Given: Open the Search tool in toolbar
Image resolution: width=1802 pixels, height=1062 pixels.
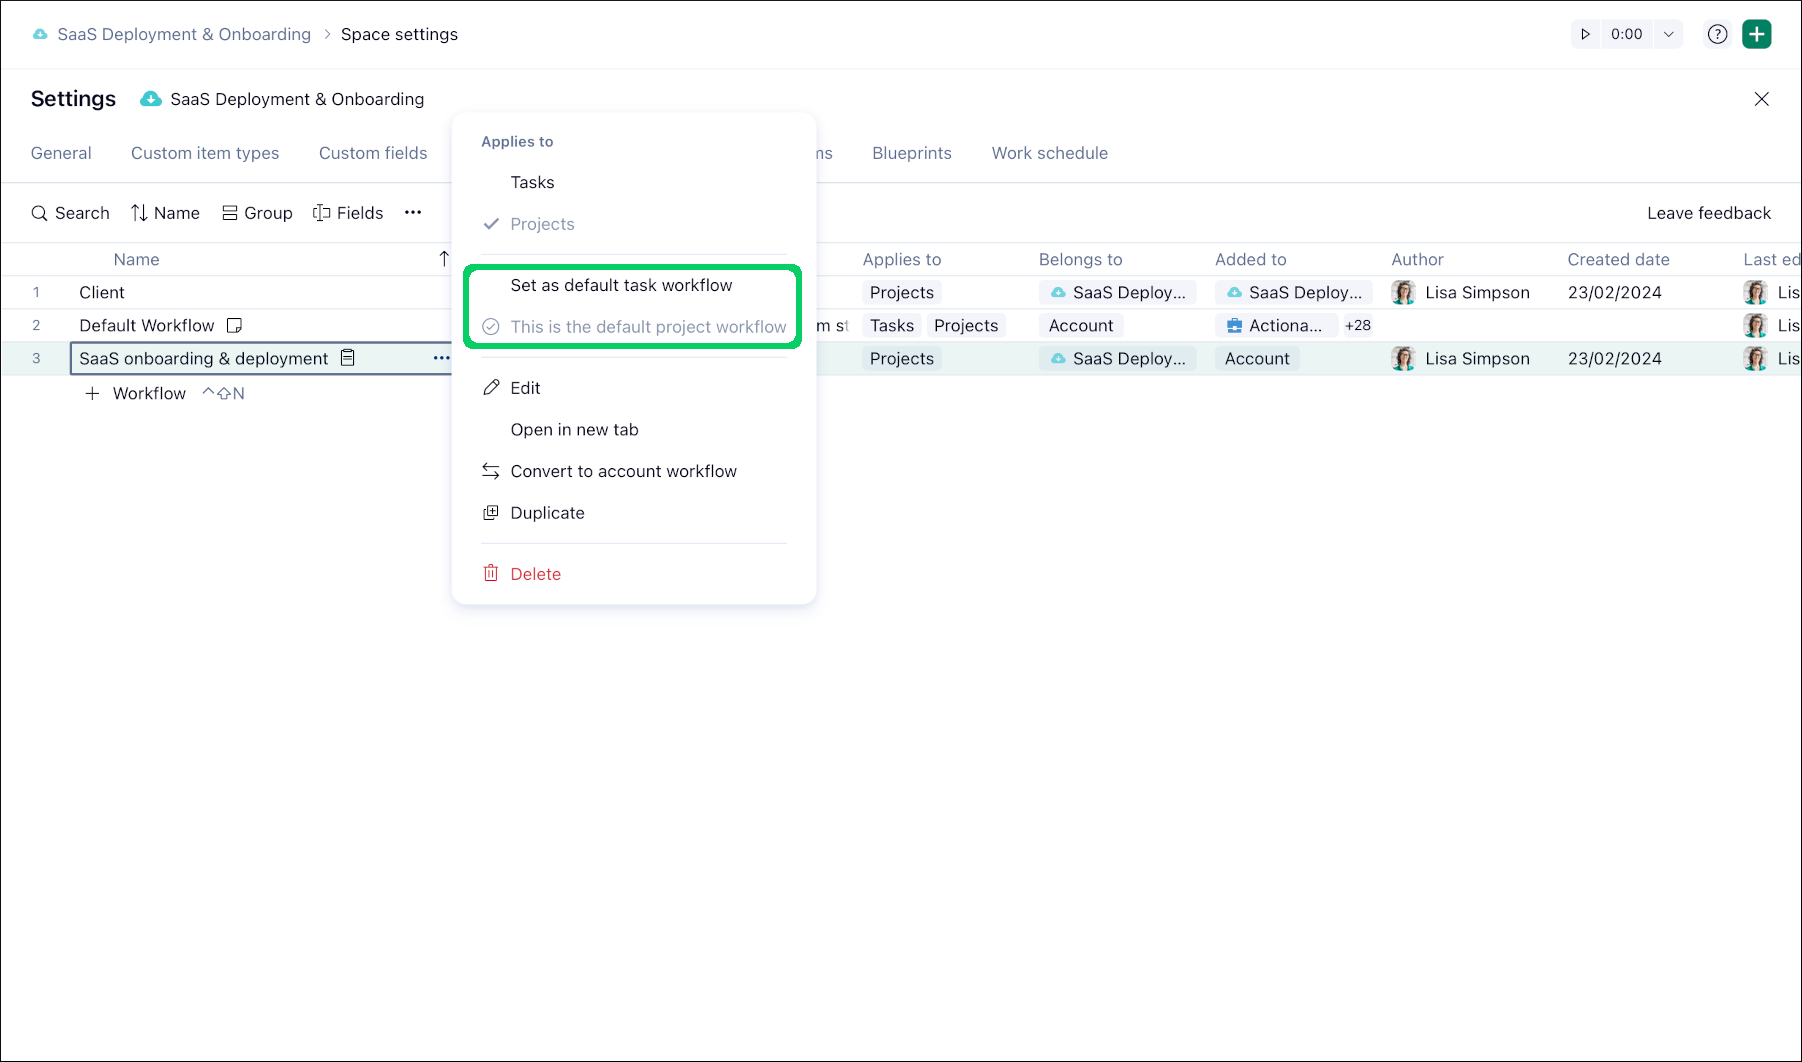Looking at the screenshot, I should coord(70,213).
